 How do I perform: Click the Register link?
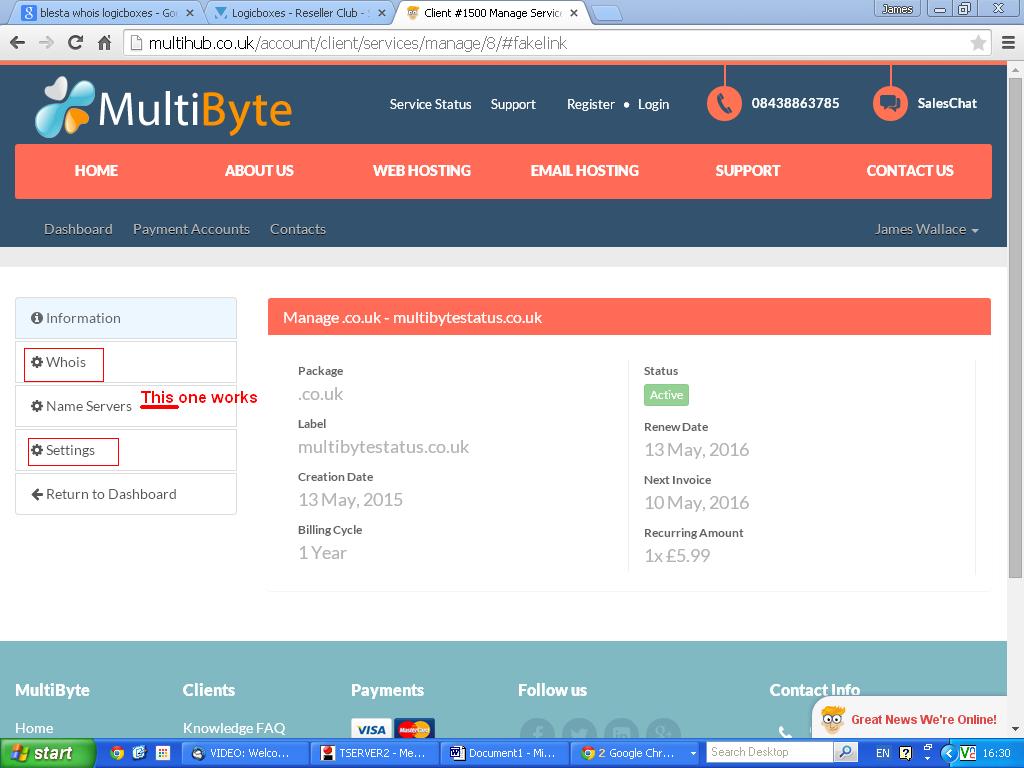(x=590, y=104)
